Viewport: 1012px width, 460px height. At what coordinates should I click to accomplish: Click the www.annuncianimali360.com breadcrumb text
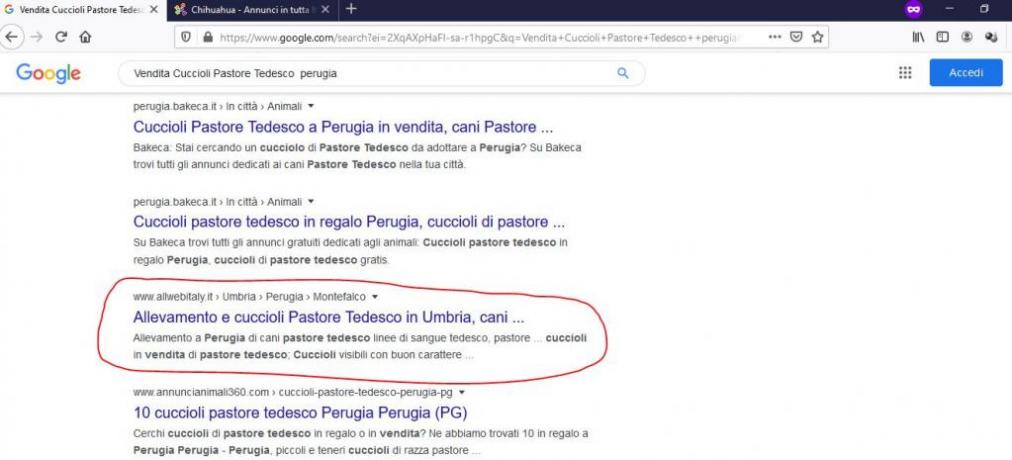coord(293,392)
